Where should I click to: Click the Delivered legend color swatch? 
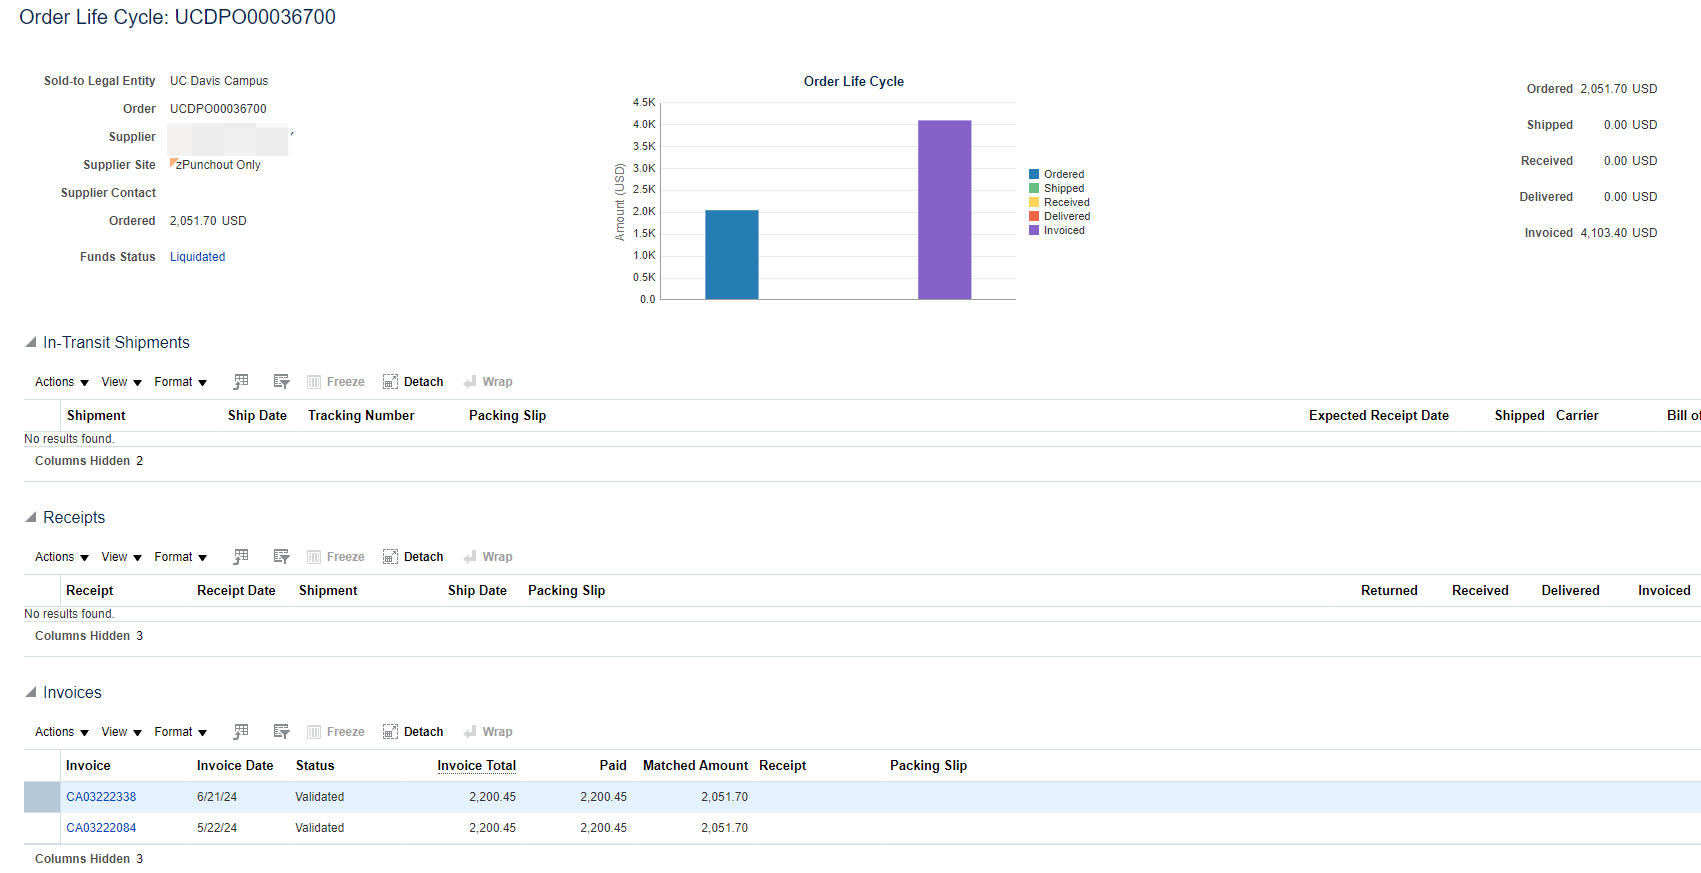coord(1034,216)
